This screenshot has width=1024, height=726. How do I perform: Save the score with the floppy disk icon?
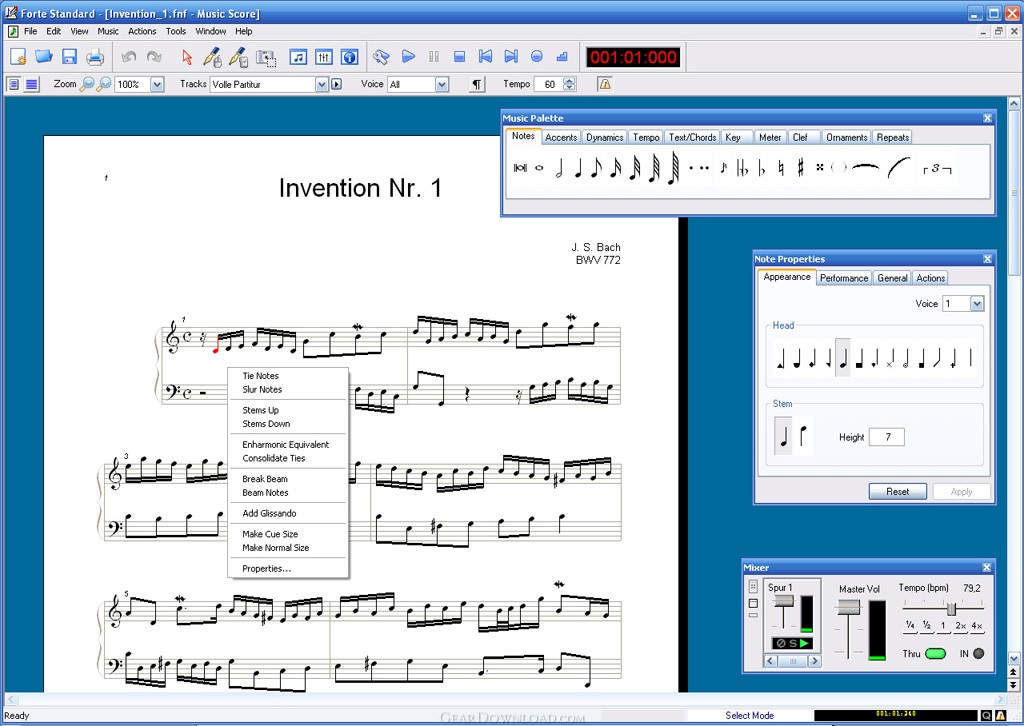[x=69, y=57]
